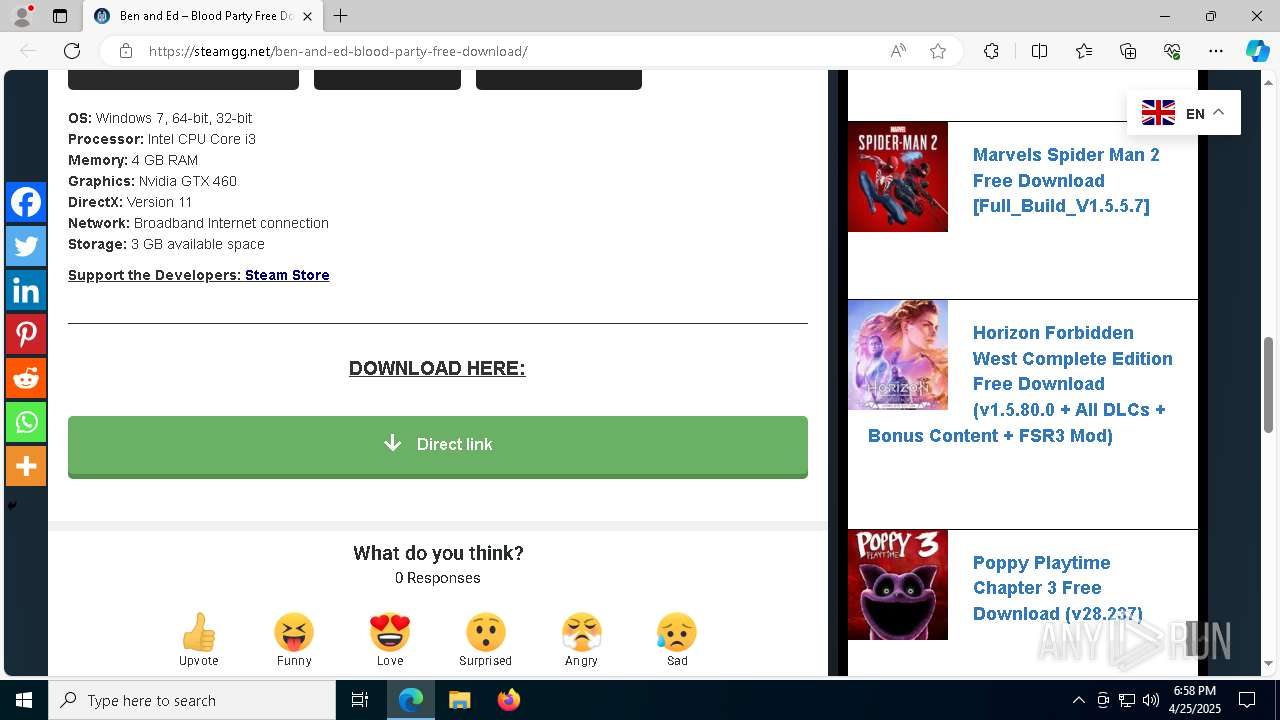
Task: Open Edge tab actions menu icon
Action: click(x=60, y=16)
